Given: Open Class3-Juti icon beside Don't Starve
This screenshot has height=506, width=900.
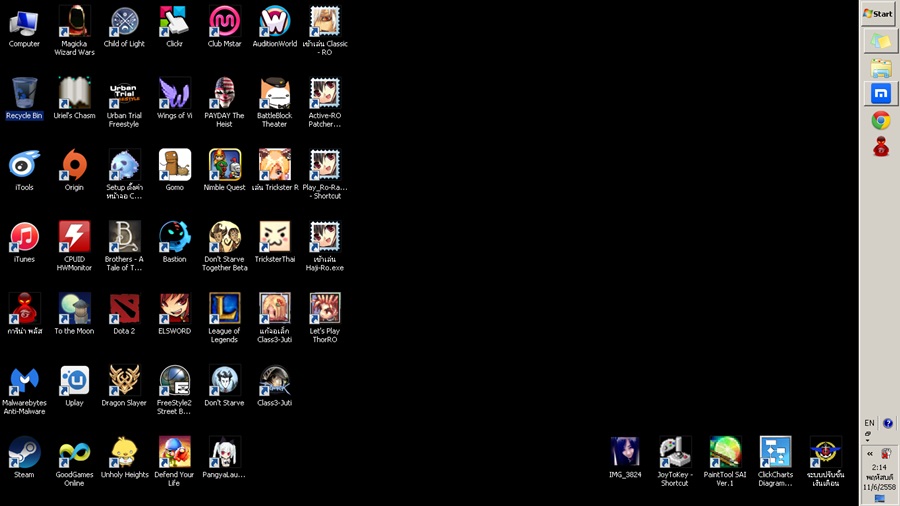Looking at the screenshot, I should [x=274, y=386].
